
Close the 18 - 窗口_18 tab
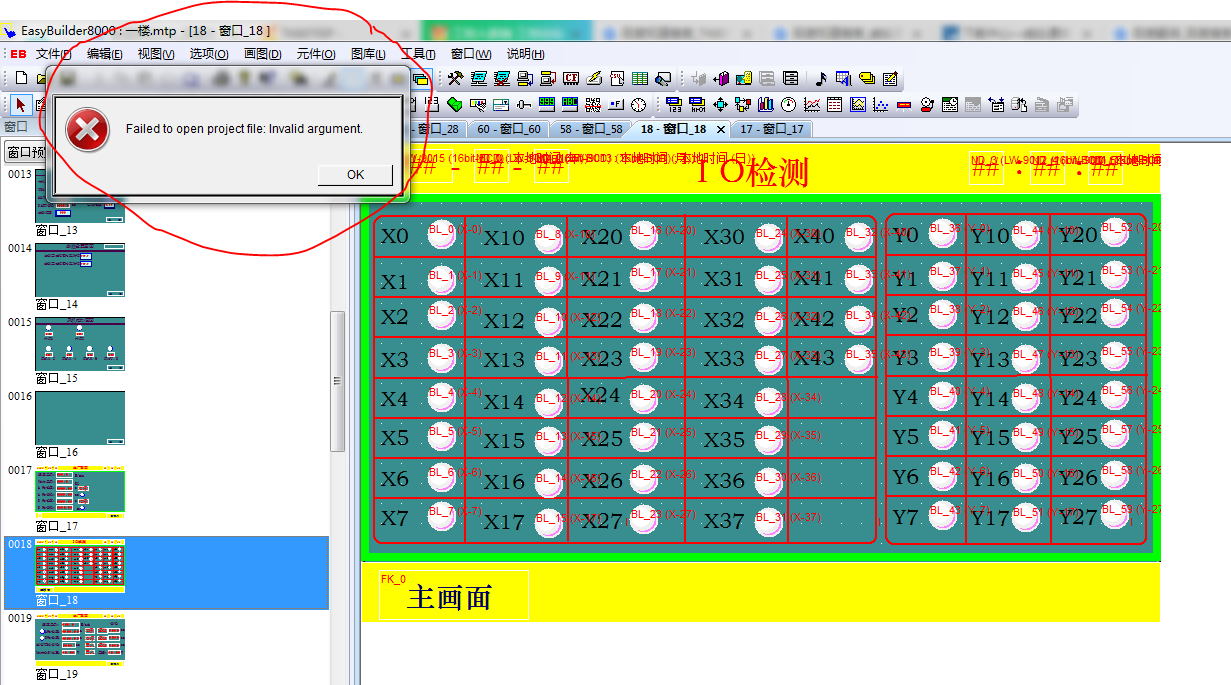tap(721, 129)
